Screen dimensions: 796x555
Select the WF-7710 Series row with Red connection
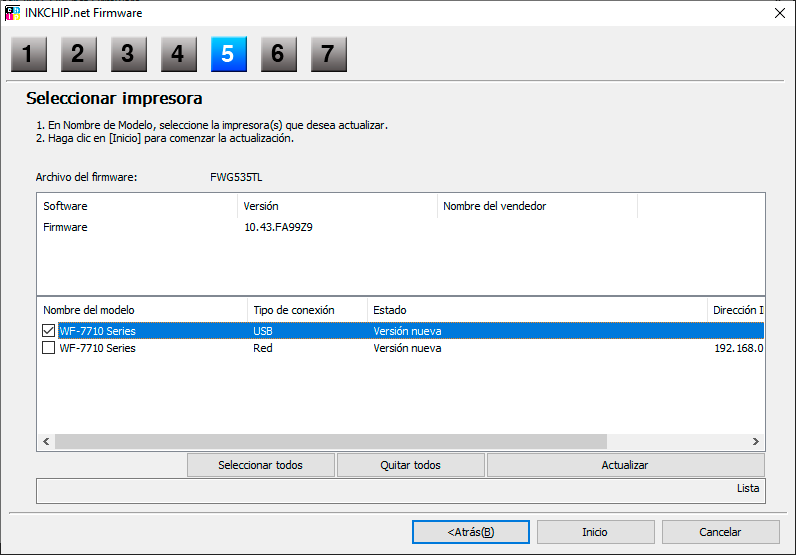coord(401,348)
